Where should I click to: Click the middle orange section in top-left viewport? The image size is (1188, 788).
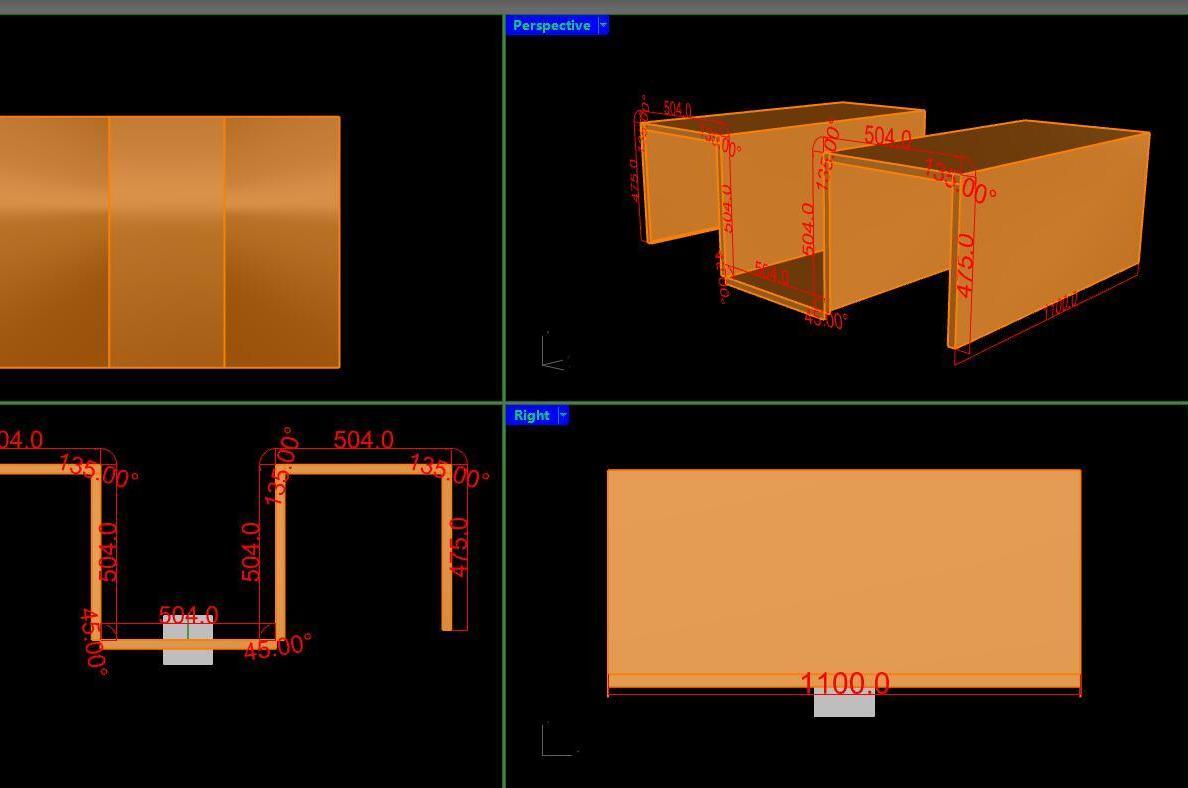[x=166, y=242]
